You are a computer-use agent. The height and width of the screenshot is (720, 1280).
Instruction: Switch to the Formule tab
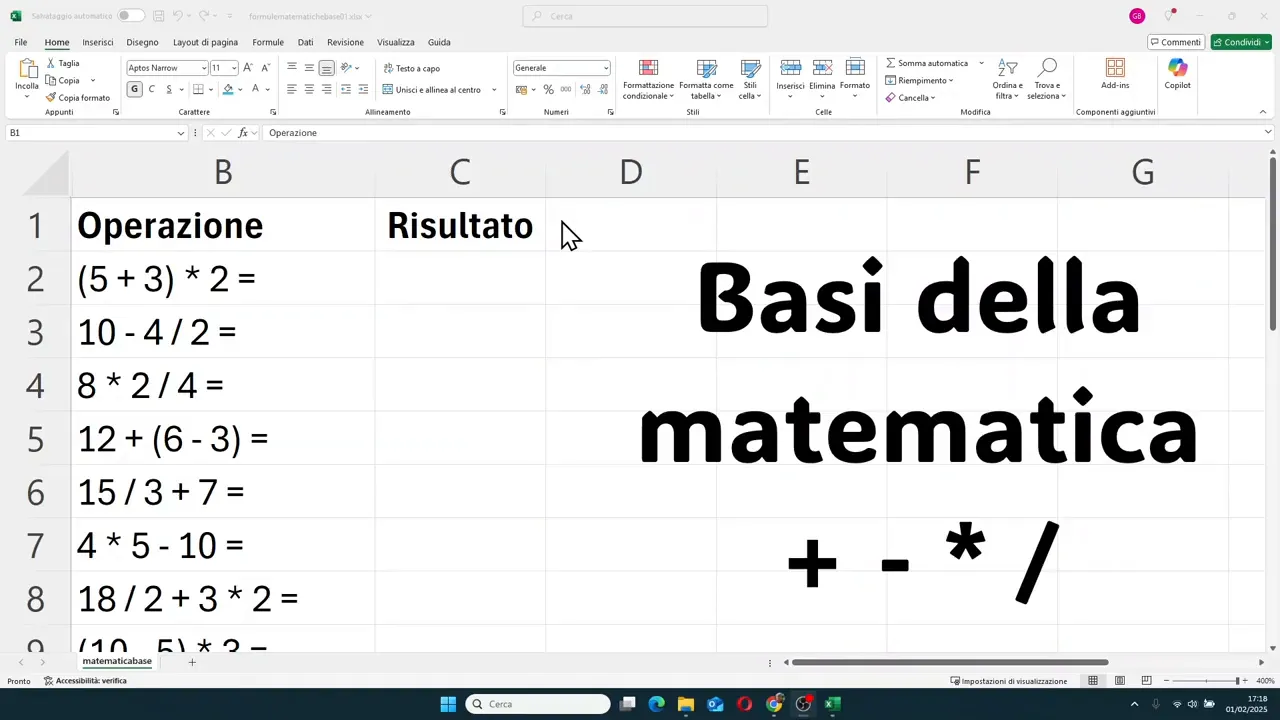(x=268, y=42)
